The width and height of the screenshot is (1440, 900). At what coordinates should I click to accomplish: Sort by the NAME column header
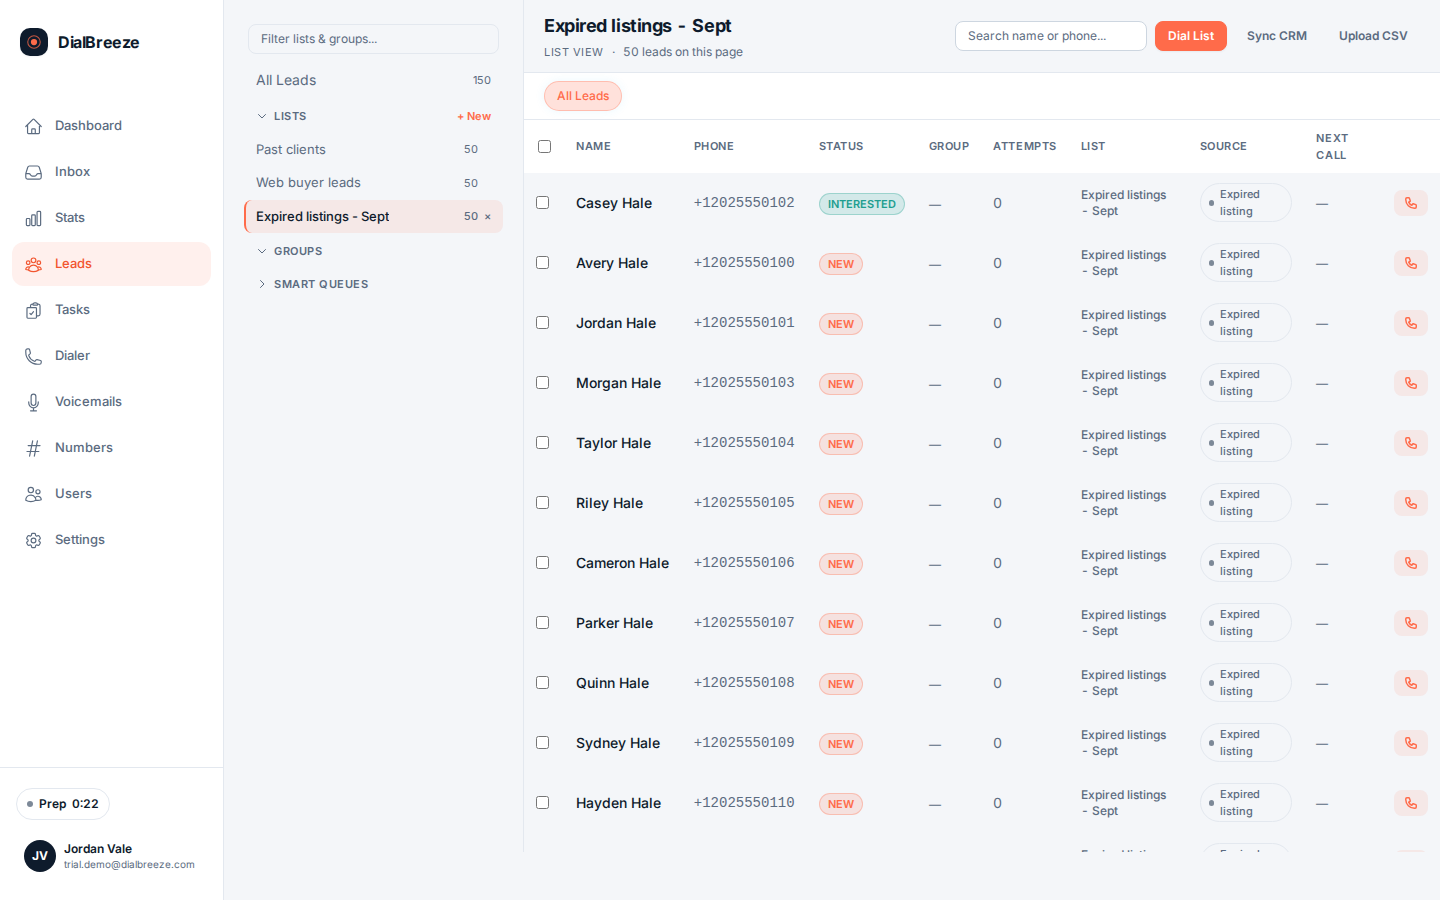pyautogui.click(x=593, y=146)
